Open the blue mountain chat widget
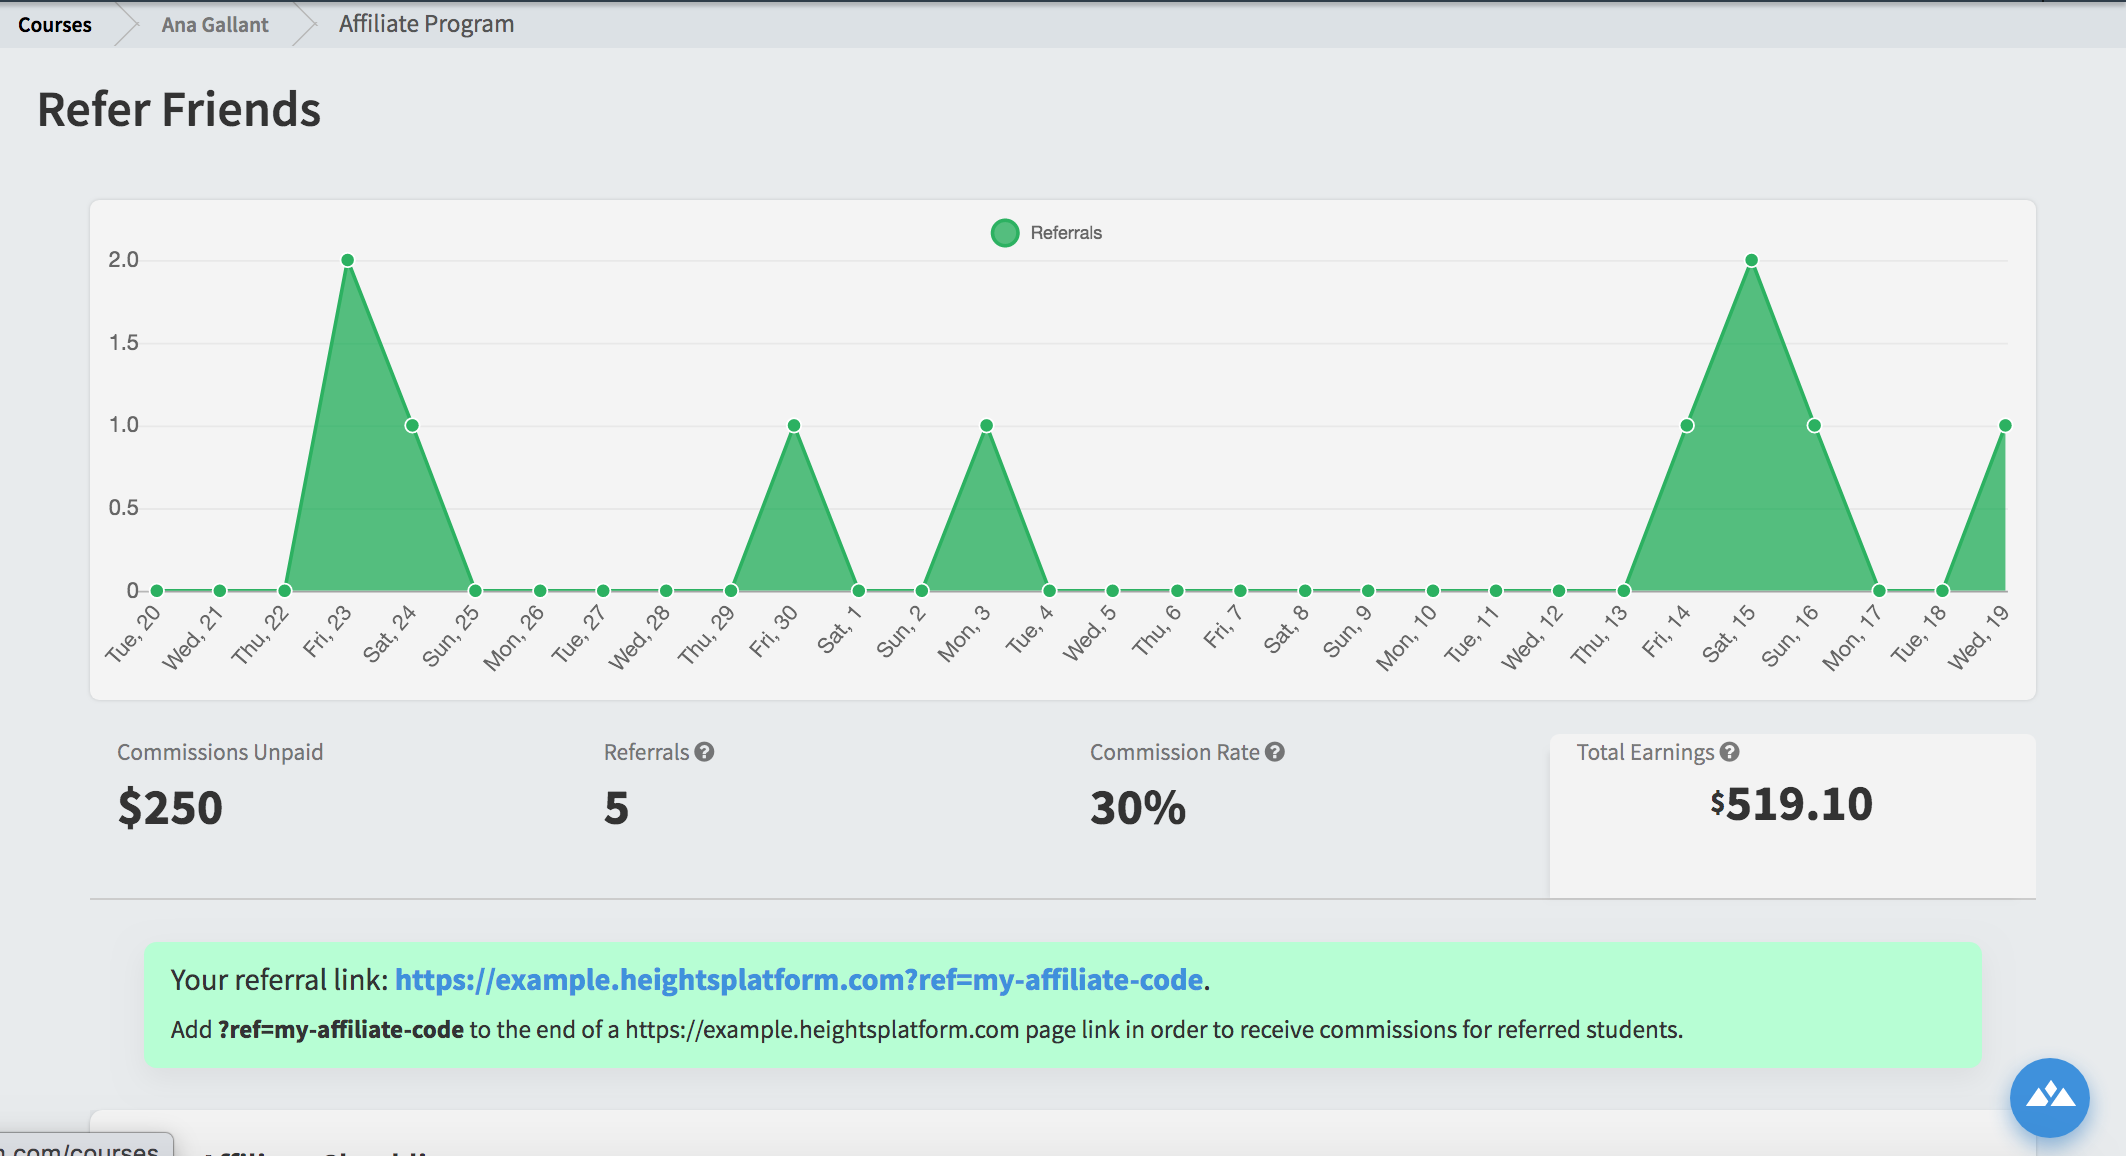 (2049, 1097)
